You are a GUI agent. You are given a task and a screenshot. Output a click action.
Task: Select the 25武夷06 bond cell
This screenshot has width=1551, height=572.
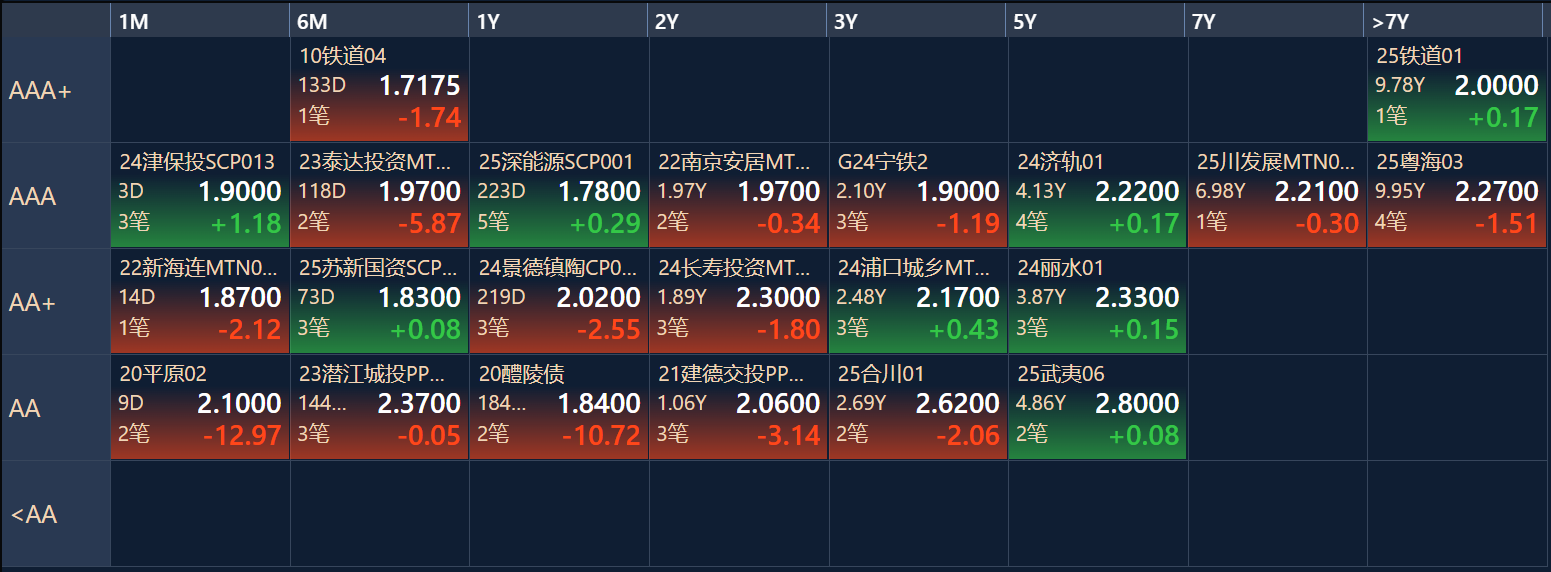click(x=1097, y=408)
